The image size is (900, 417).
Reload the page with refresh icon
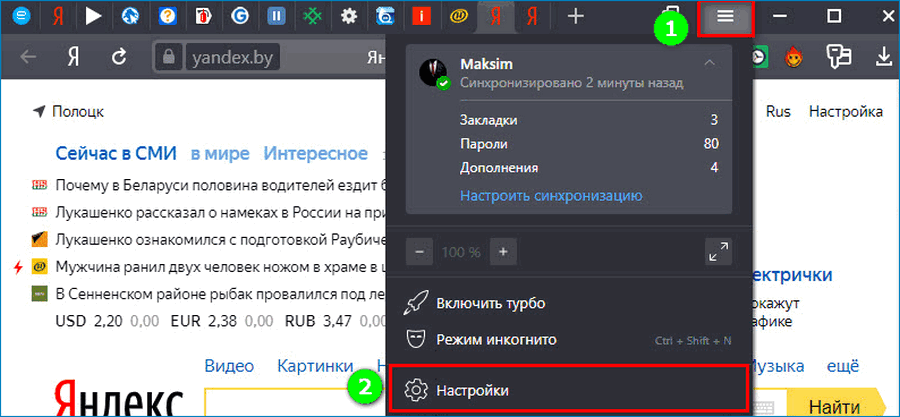click(119, 56)
